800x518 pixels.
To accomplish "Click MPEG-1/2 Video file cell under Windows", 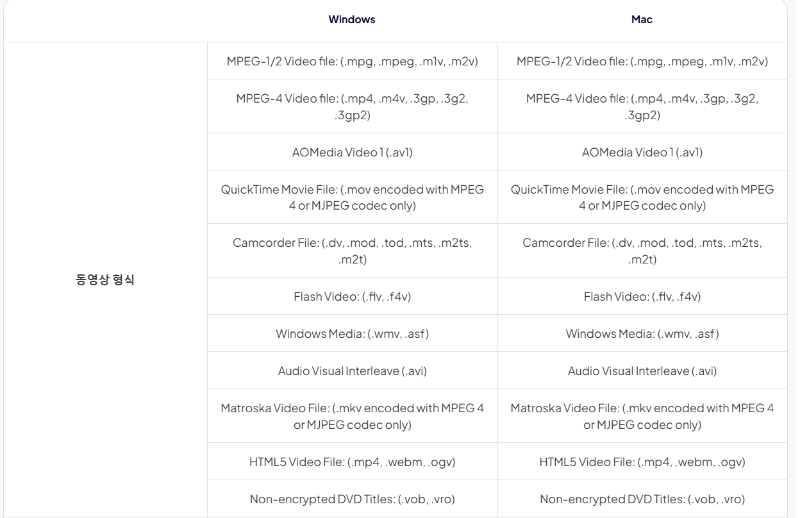I will coord(352,62).
